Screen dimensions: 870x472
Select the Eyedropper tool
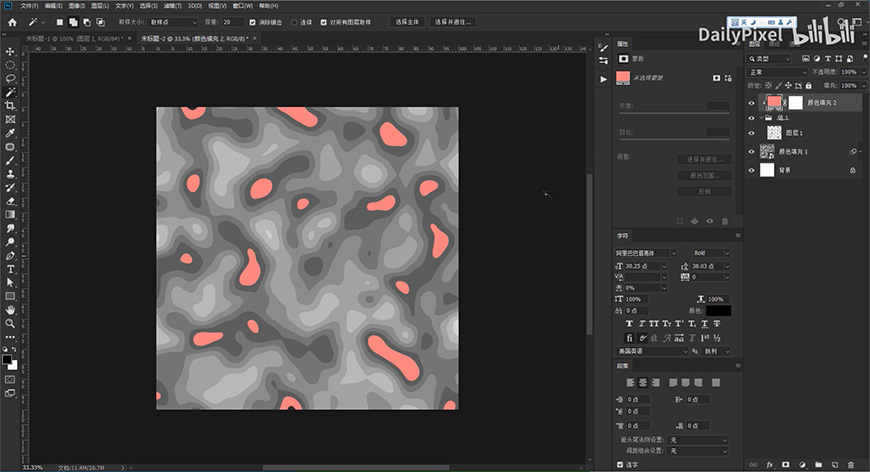[10, 132]
